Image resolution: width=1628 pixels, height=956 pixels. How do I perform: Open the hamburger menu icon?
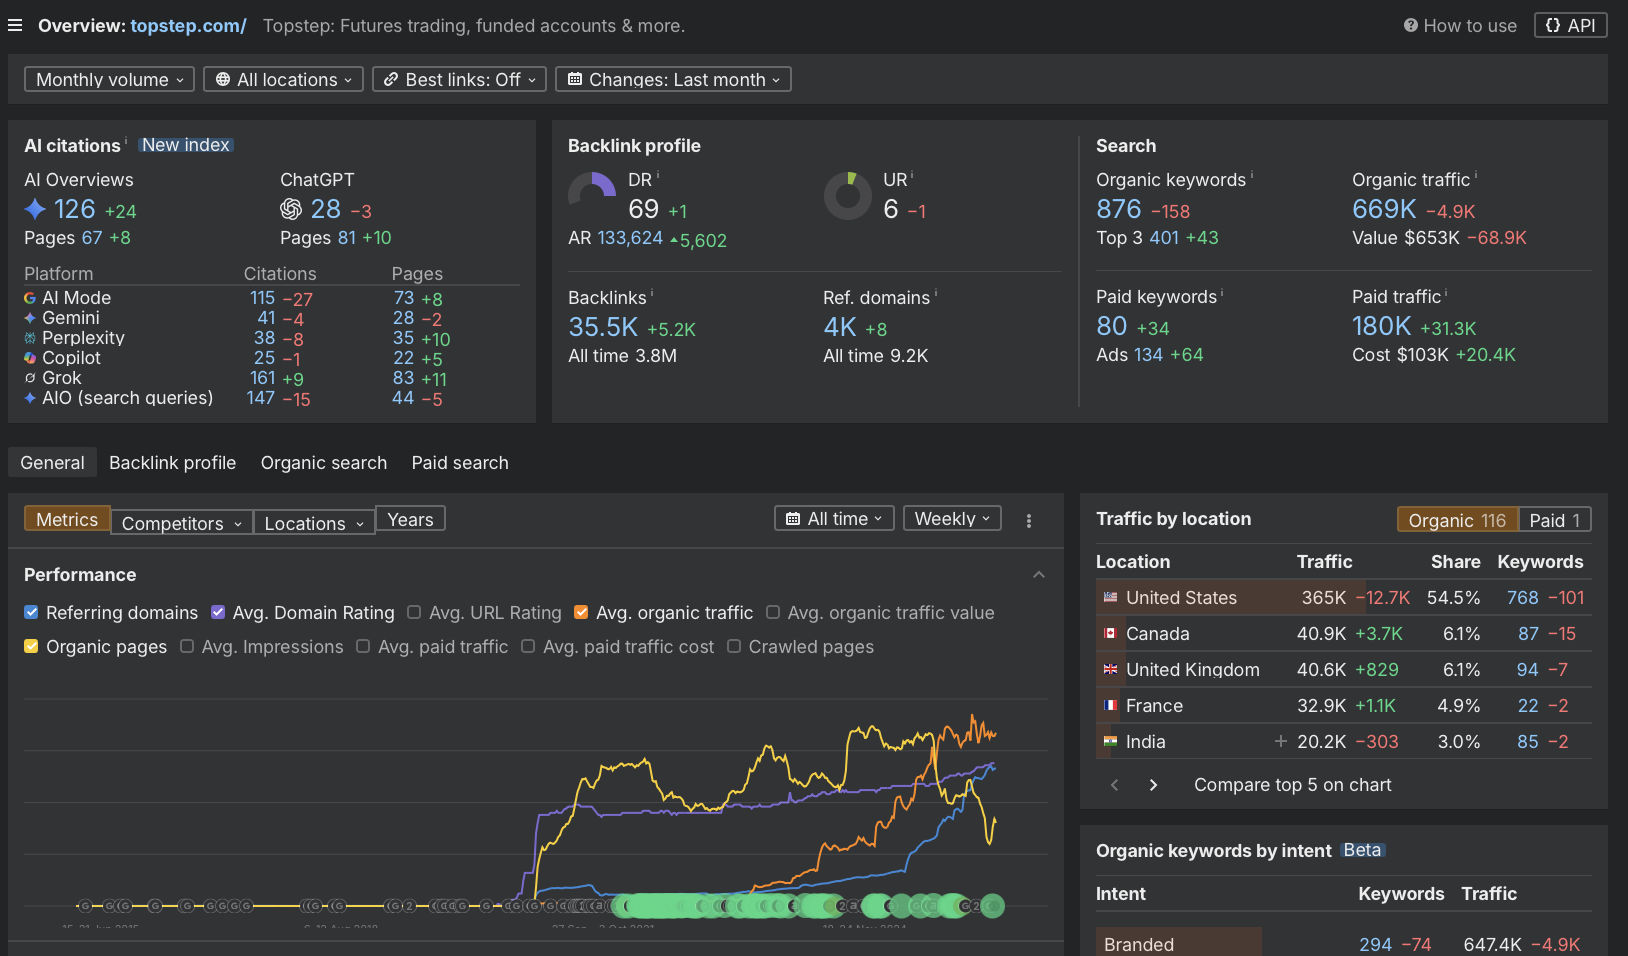point(15,26)
